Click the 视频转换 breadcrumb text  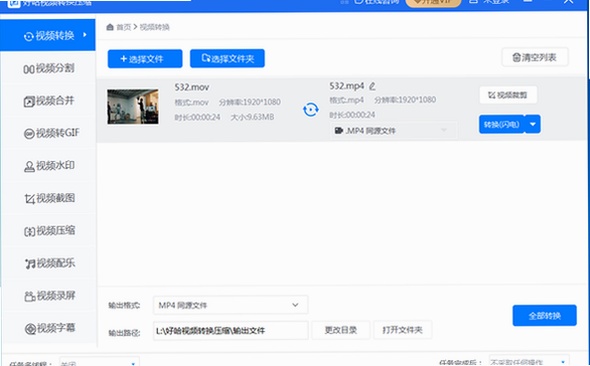click(x=155, y=27)
